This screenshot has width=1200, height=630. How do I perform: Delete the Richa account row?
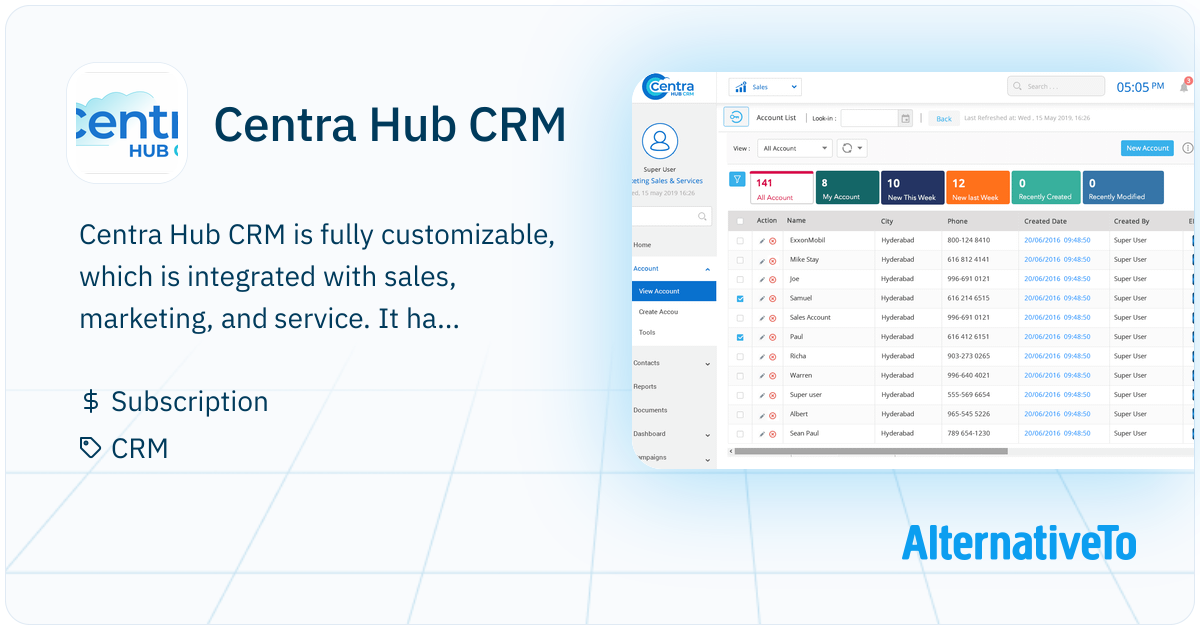click(x=773, y=357)
